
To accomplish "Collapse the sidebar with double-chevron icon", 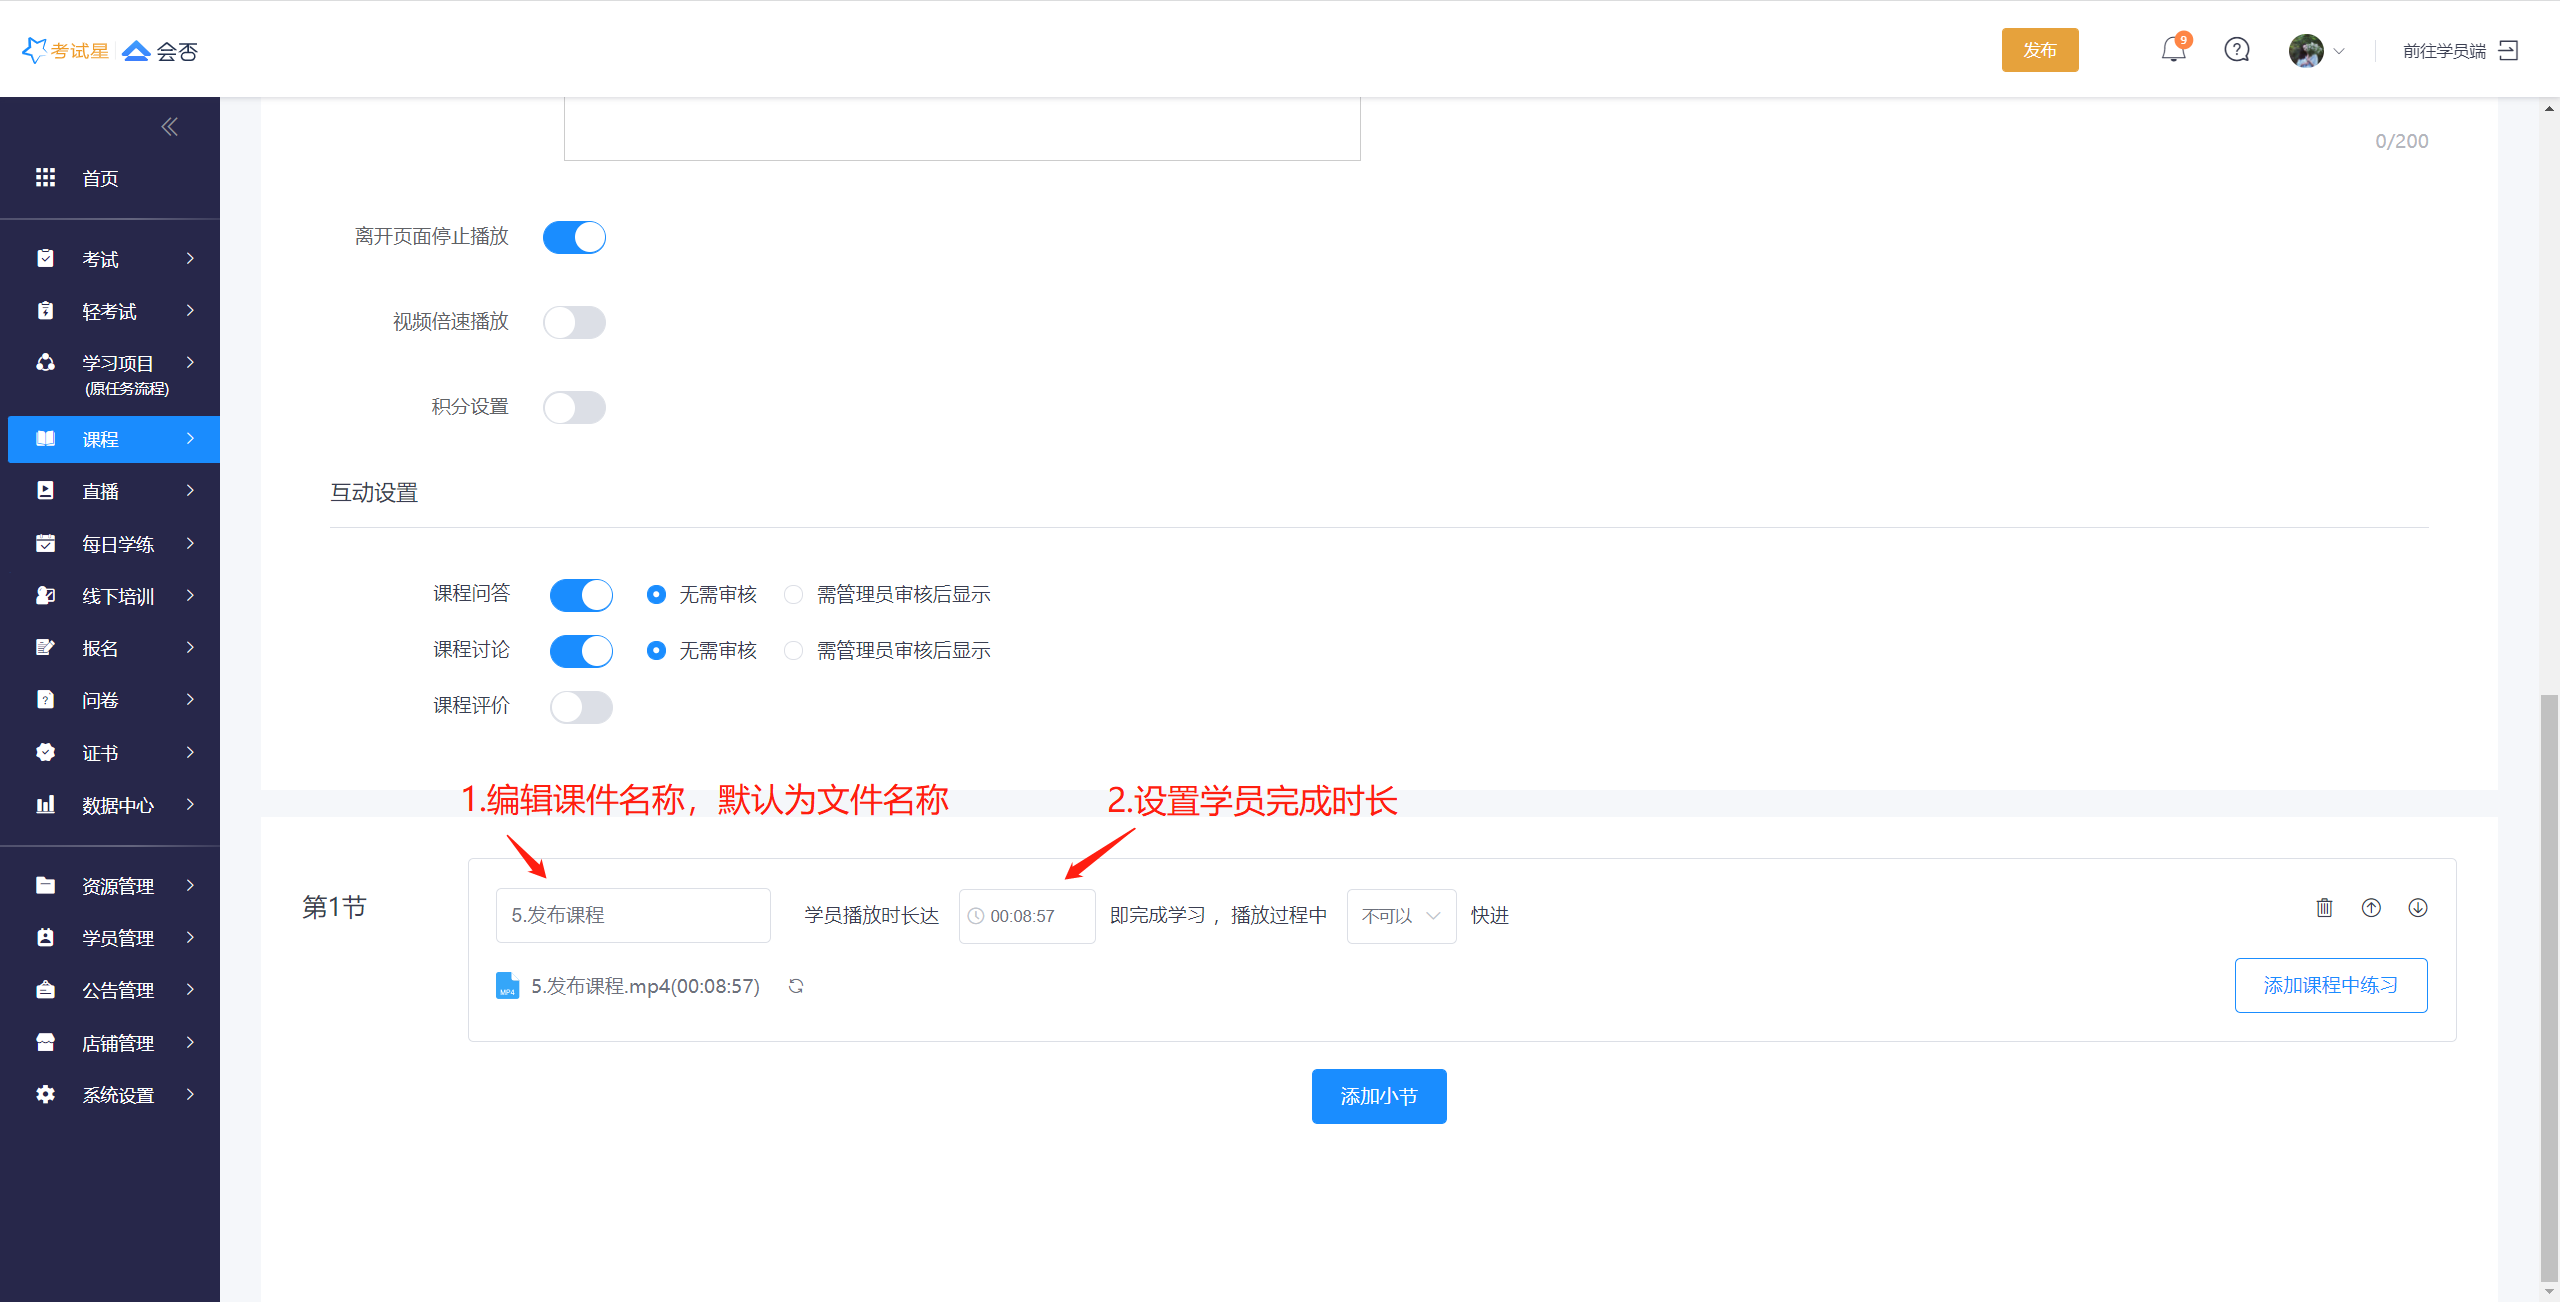I will (x=170, y=127).
